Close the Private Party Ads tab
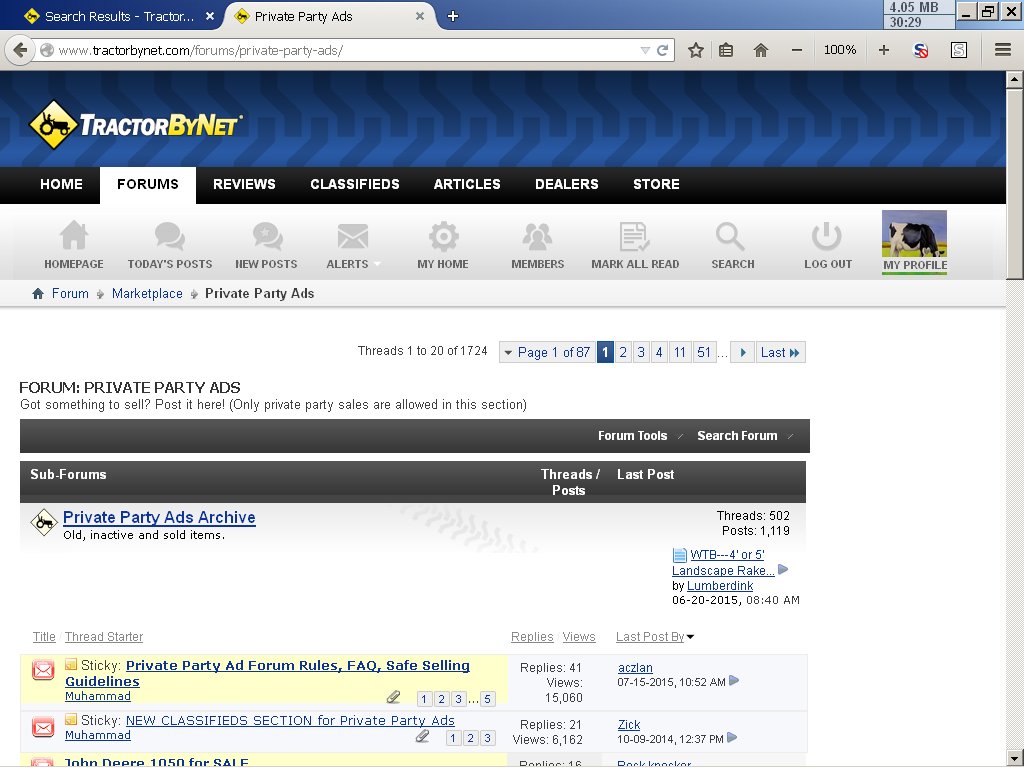 [420, 16]
